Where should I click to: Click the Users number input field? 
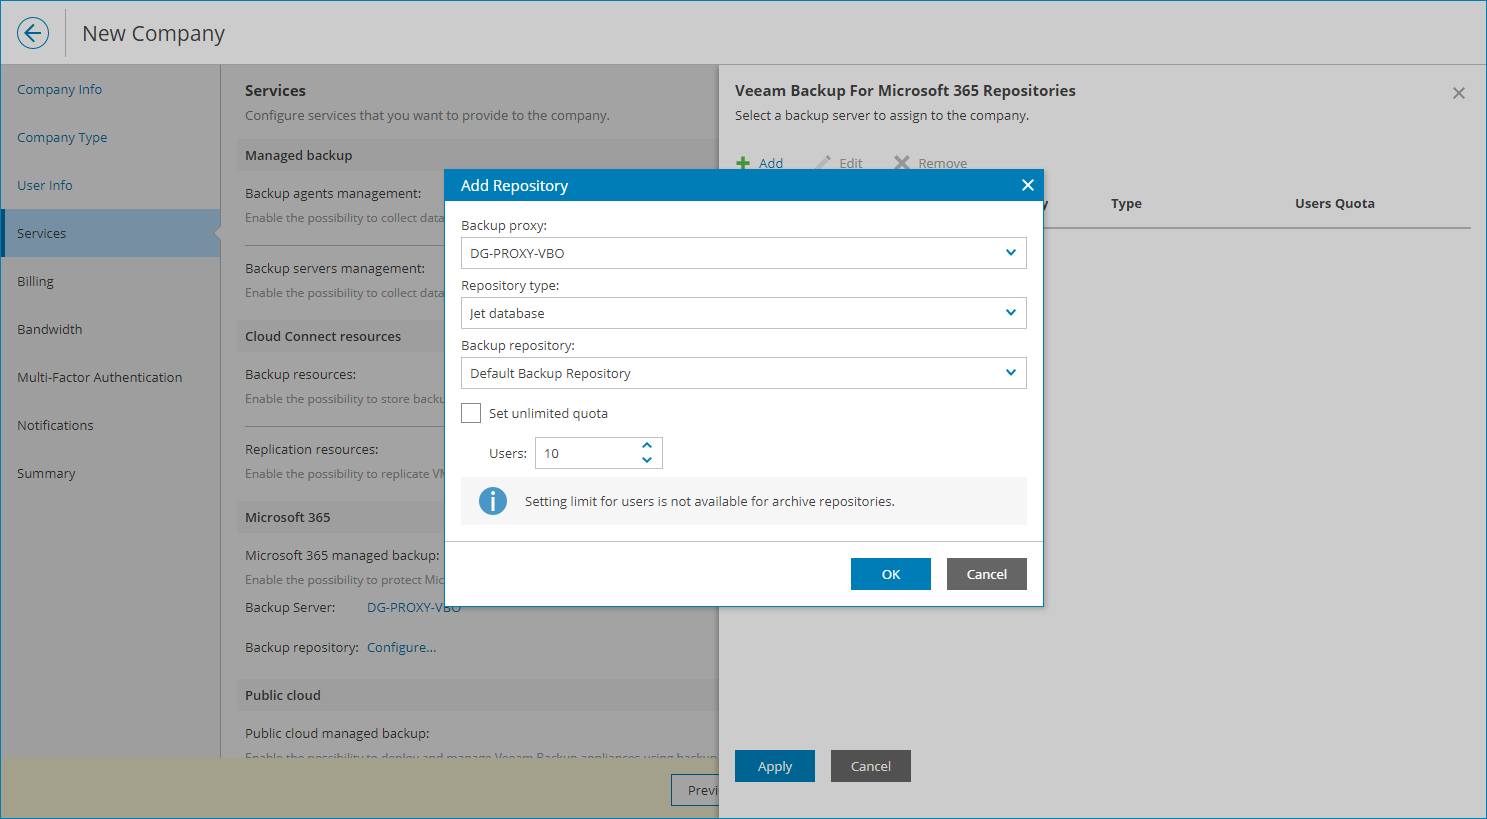pyautogui.click(x=587, y=453)
